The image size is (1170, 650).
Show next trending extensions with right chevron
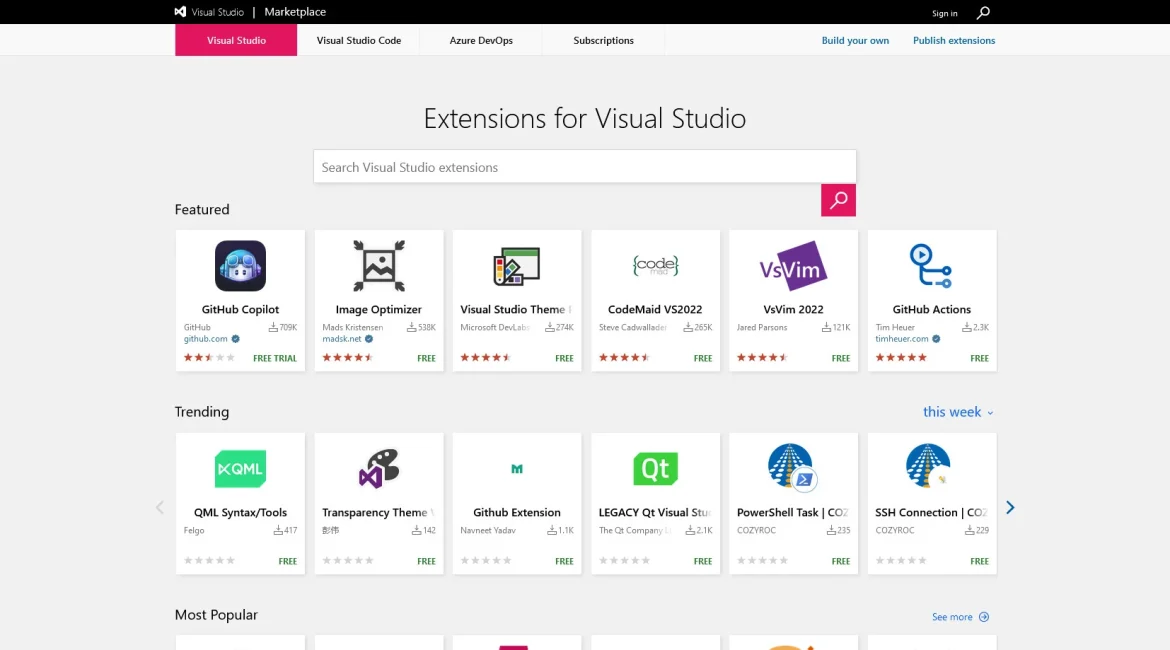(1010, 507)
